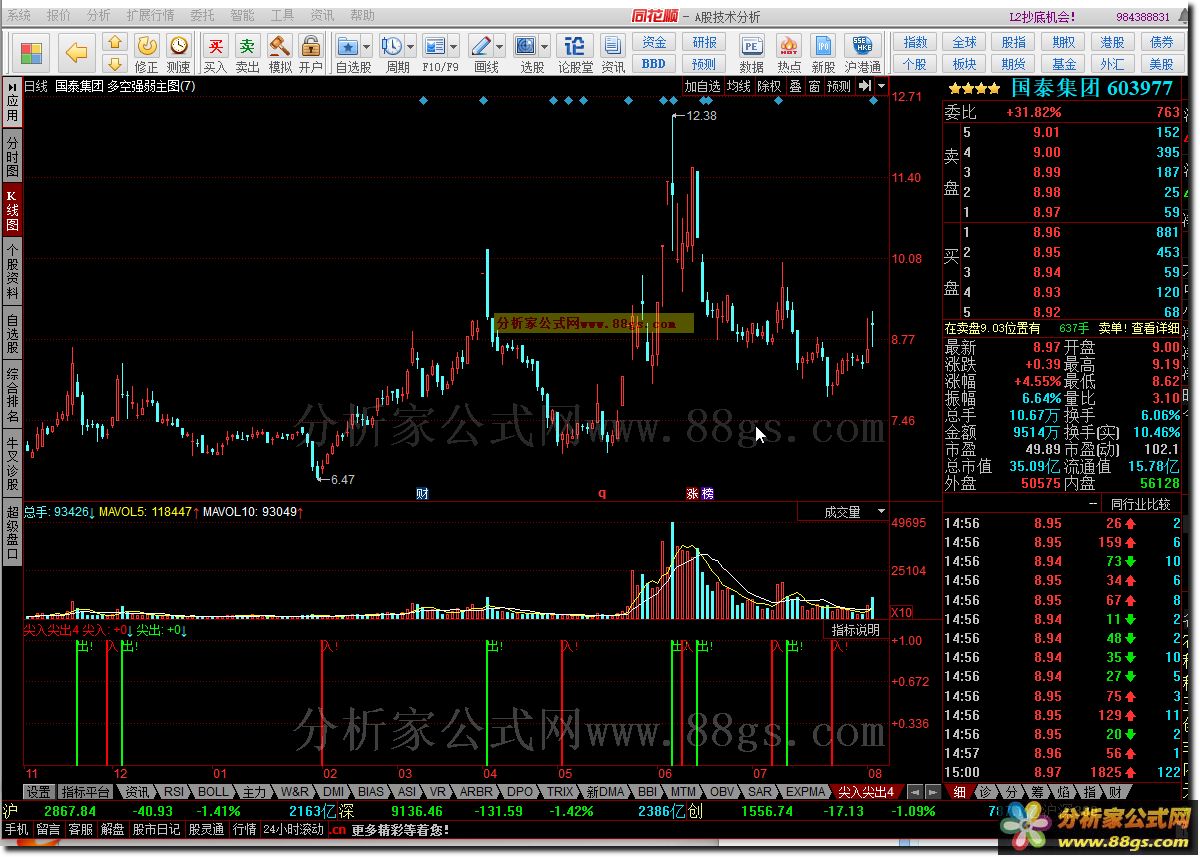
Task: Click the 期货 futures button
Action: tap(1014, 63)
